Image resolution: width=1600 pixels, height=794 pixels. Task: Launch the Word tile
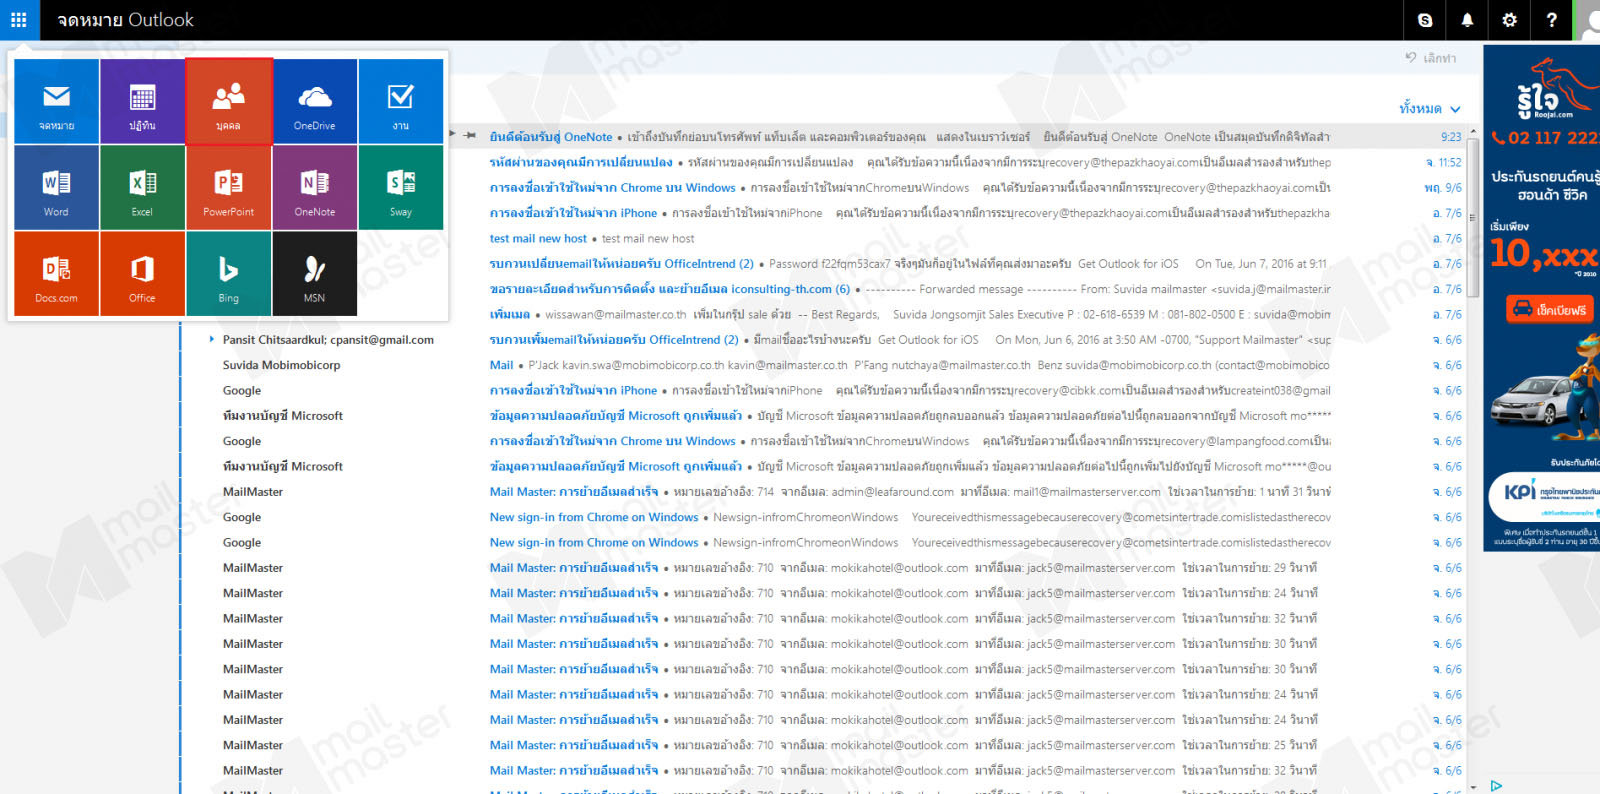[56, 187]
